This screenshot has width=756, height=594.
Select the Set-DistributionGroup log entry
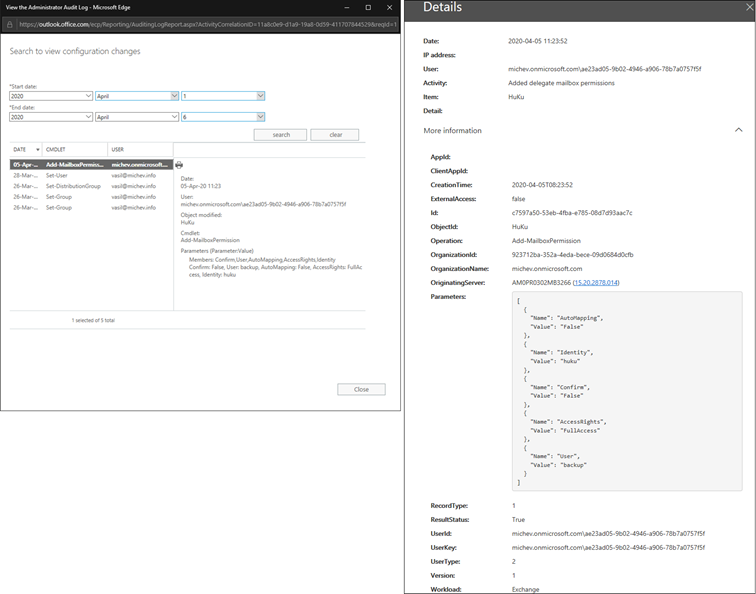pos(73,186)
